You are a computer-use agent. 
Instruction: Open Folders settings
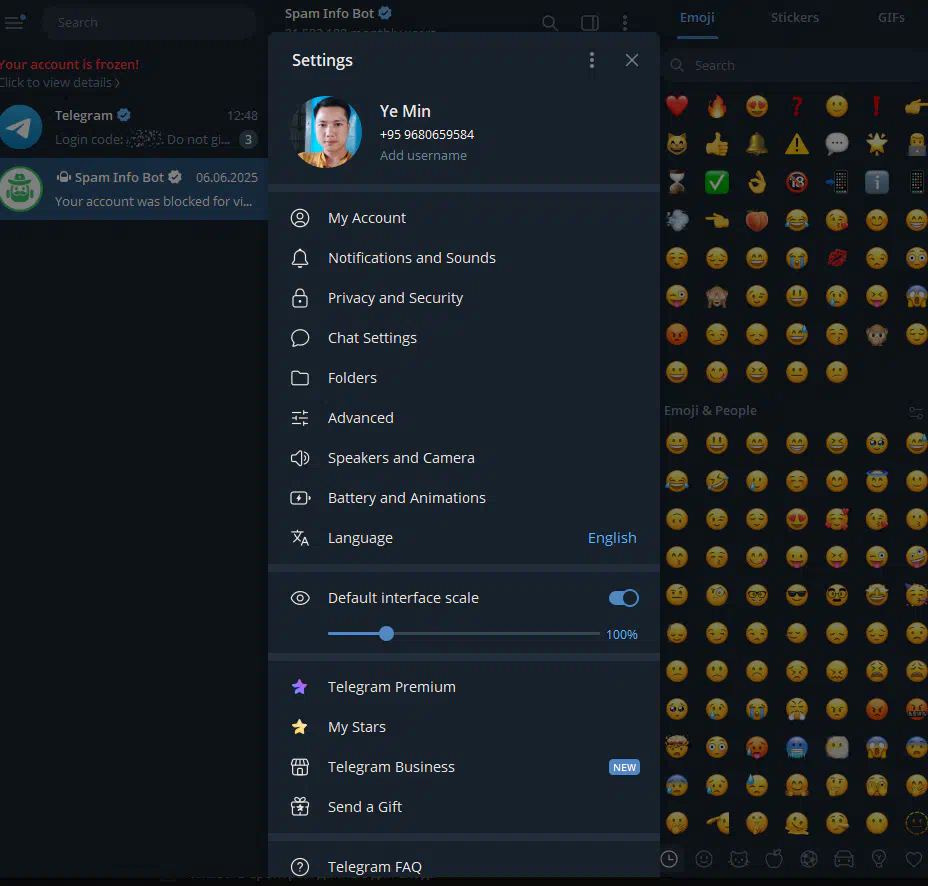pyautogui.click(x=463, y=378)
